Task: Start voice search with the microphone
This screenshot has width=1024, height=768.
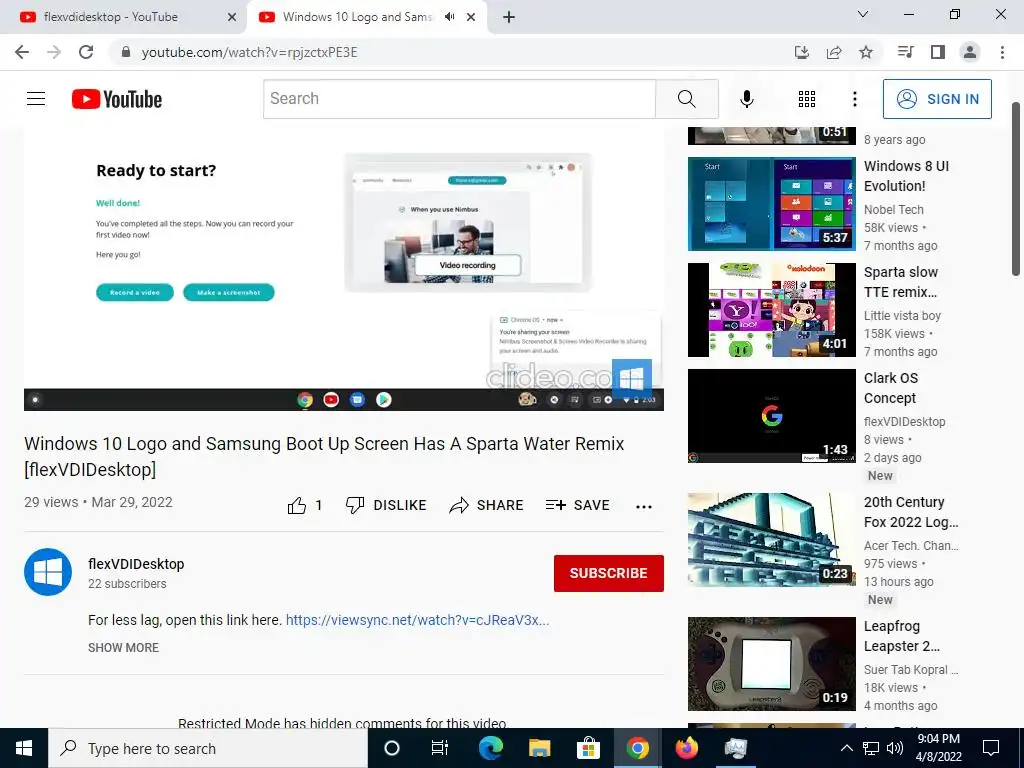Action: [746, 99]
